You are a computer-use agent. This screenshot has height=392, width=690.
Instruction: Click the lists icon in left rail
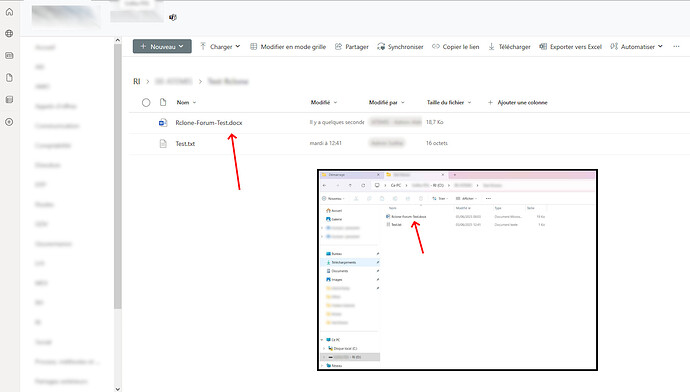coord(9,100)
